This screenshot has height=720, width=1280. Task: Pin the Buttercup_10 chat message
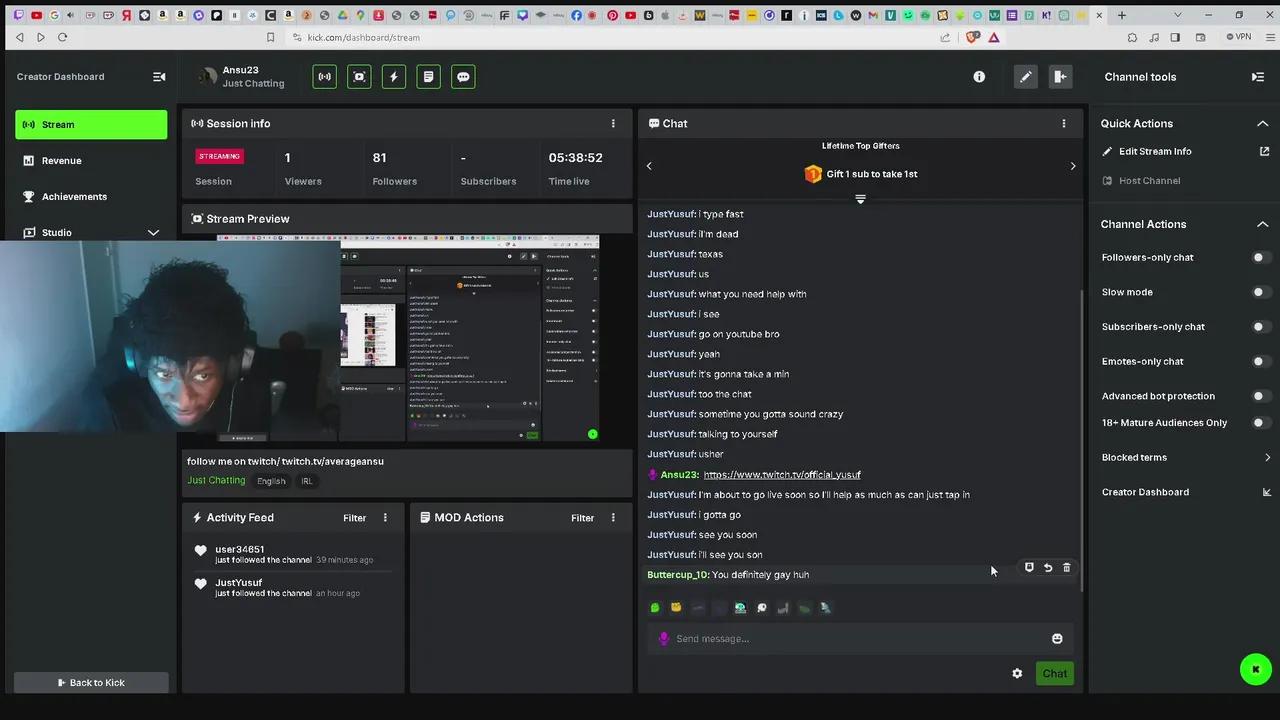pyautogui.click(x=1029, y=567)
